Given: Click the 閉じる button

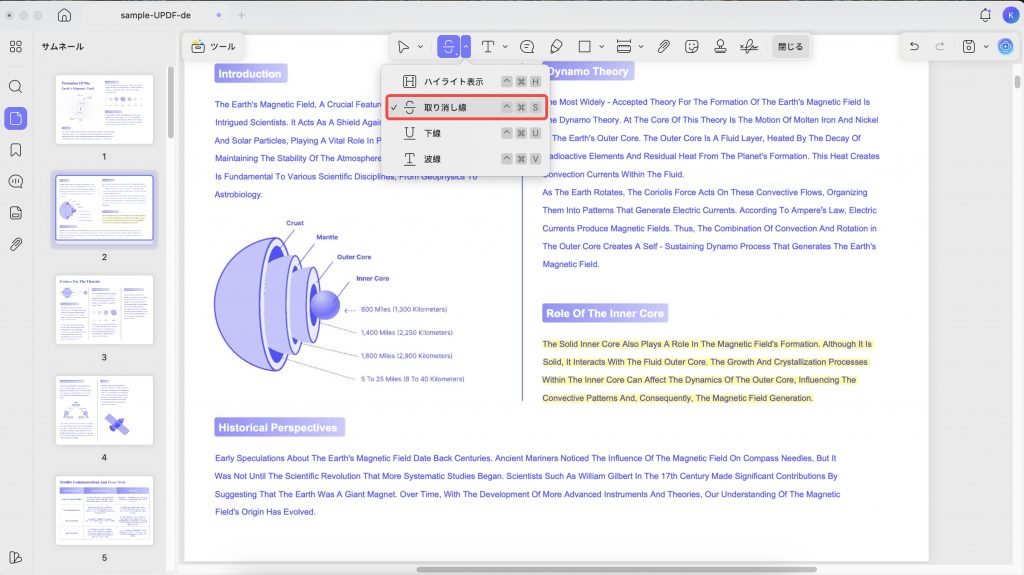Looking at the screenshot, I should pos(790,46).
